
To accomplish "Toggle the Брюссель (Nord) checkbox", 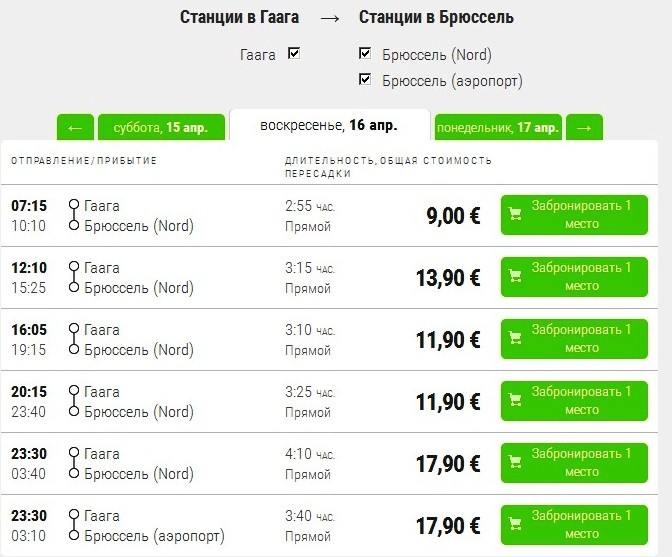I will pyautogui.click(x=365, y=54).
